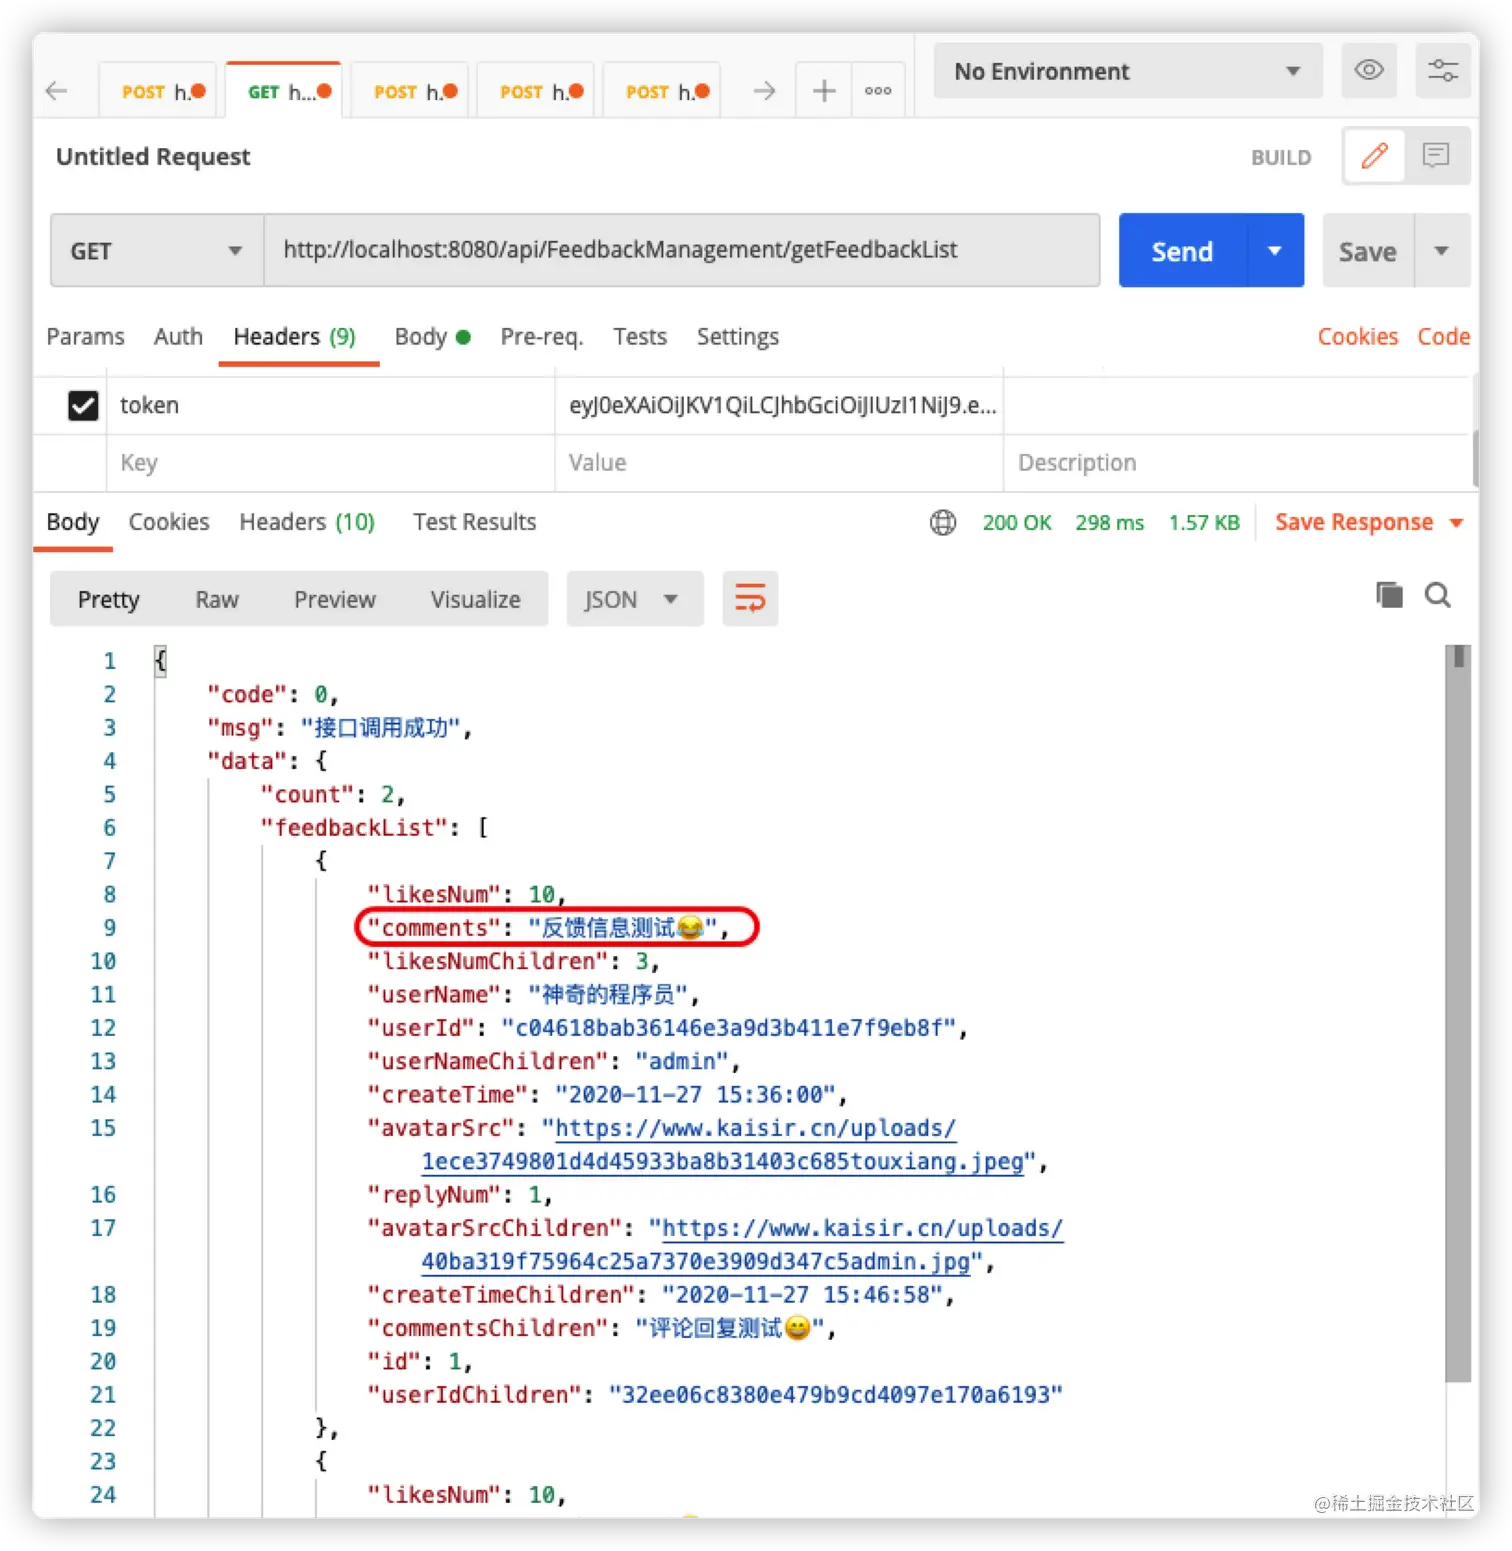Open the No Environment dropdown
Image resolution: width=1512 pixels, height=1551 pixels.
(1127, 71)
